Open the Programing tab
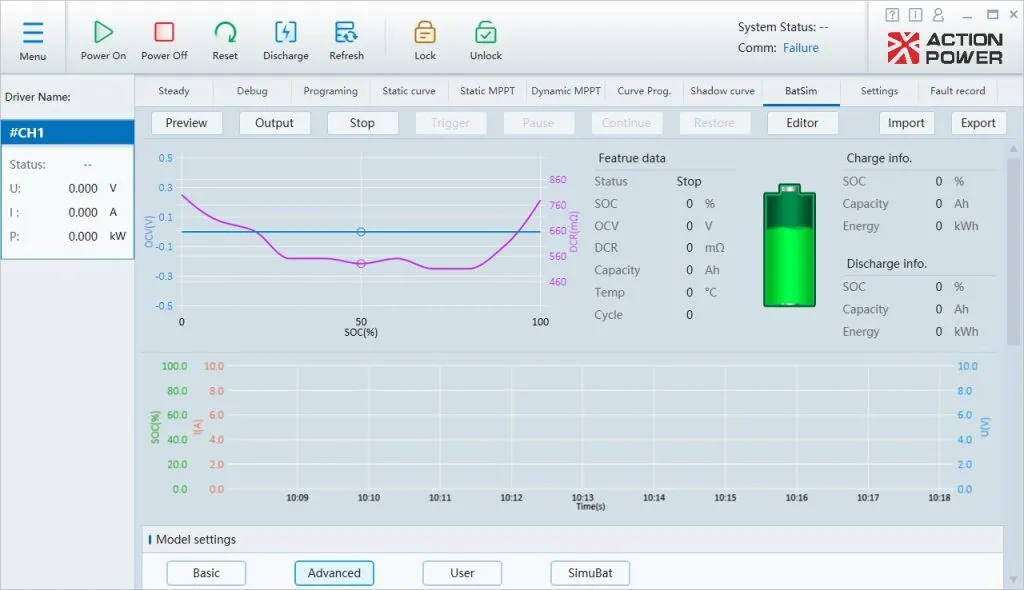 click(x=330, y=91)
